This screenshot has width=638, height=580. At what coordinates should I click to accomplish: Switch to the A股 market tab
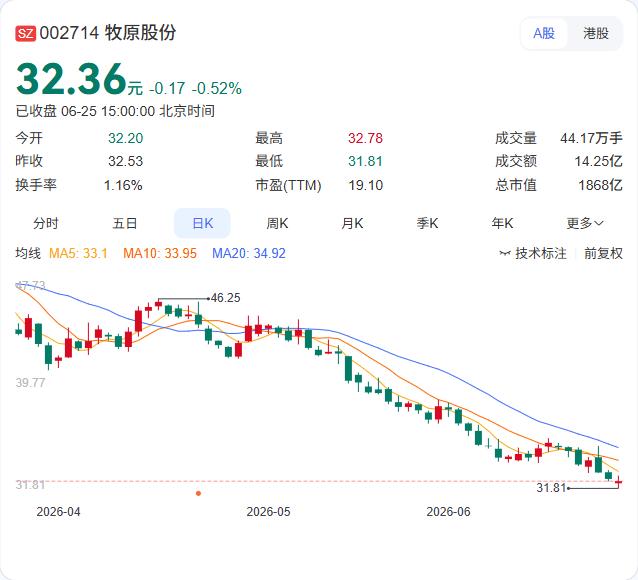pyautogui.click(x=544, y=33)
